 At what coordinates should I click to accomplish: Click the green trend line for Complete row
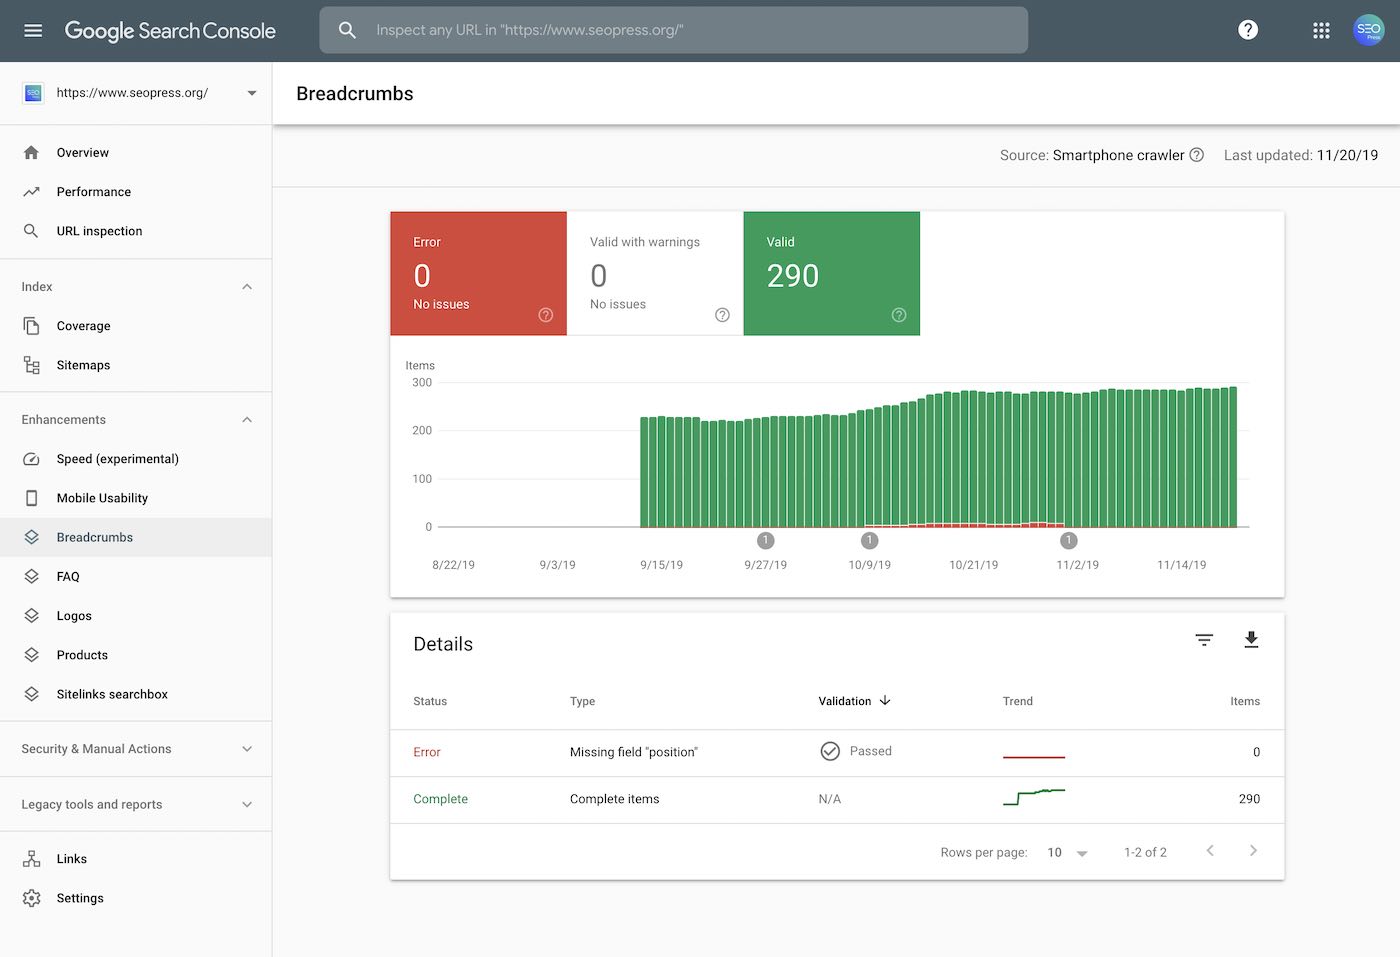[x=1034, y=797]
